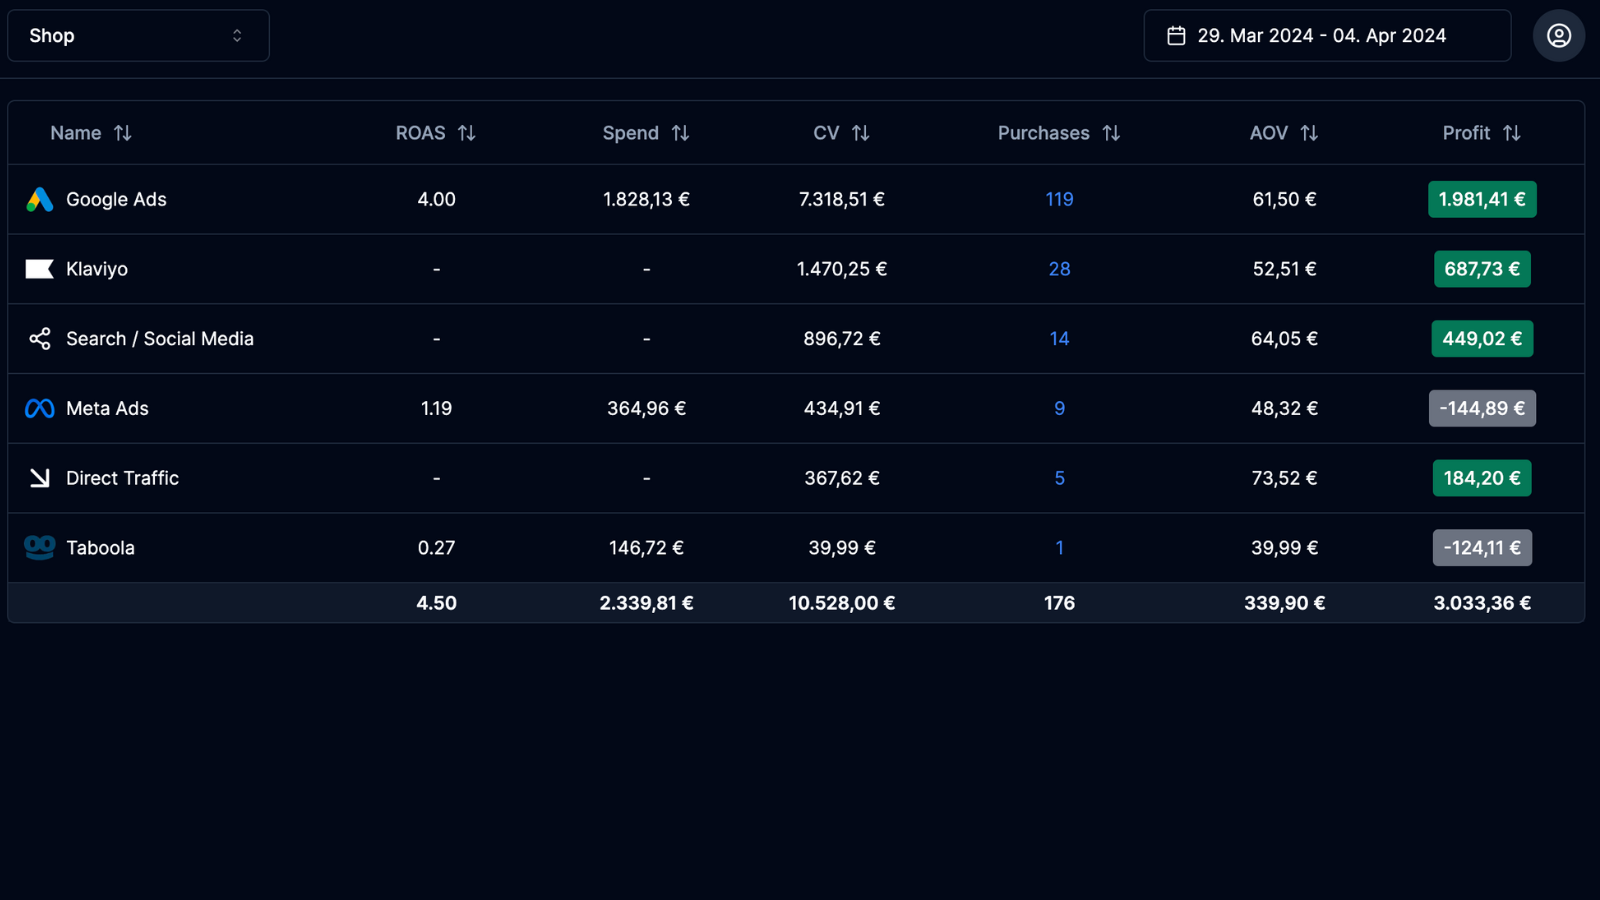Click the Taboola logo icon
This screenshot has height=900, width=1600.
pos(40,547)
